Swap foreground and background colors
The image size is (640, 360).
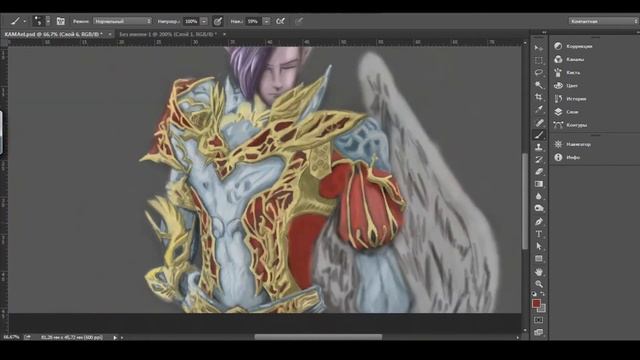click(x=542, y=293)
